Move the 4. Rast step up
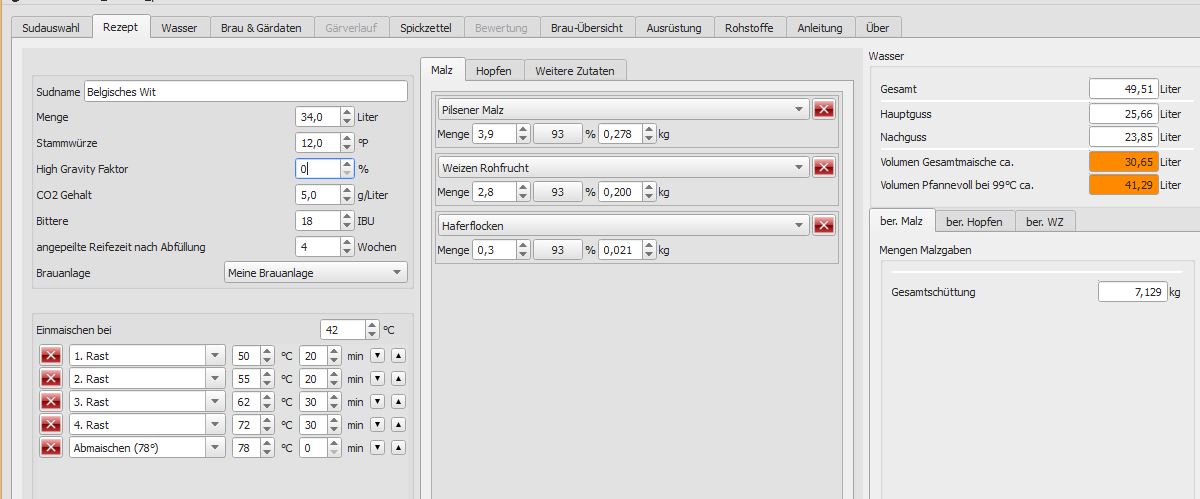1200x499 pixels. 397,425
